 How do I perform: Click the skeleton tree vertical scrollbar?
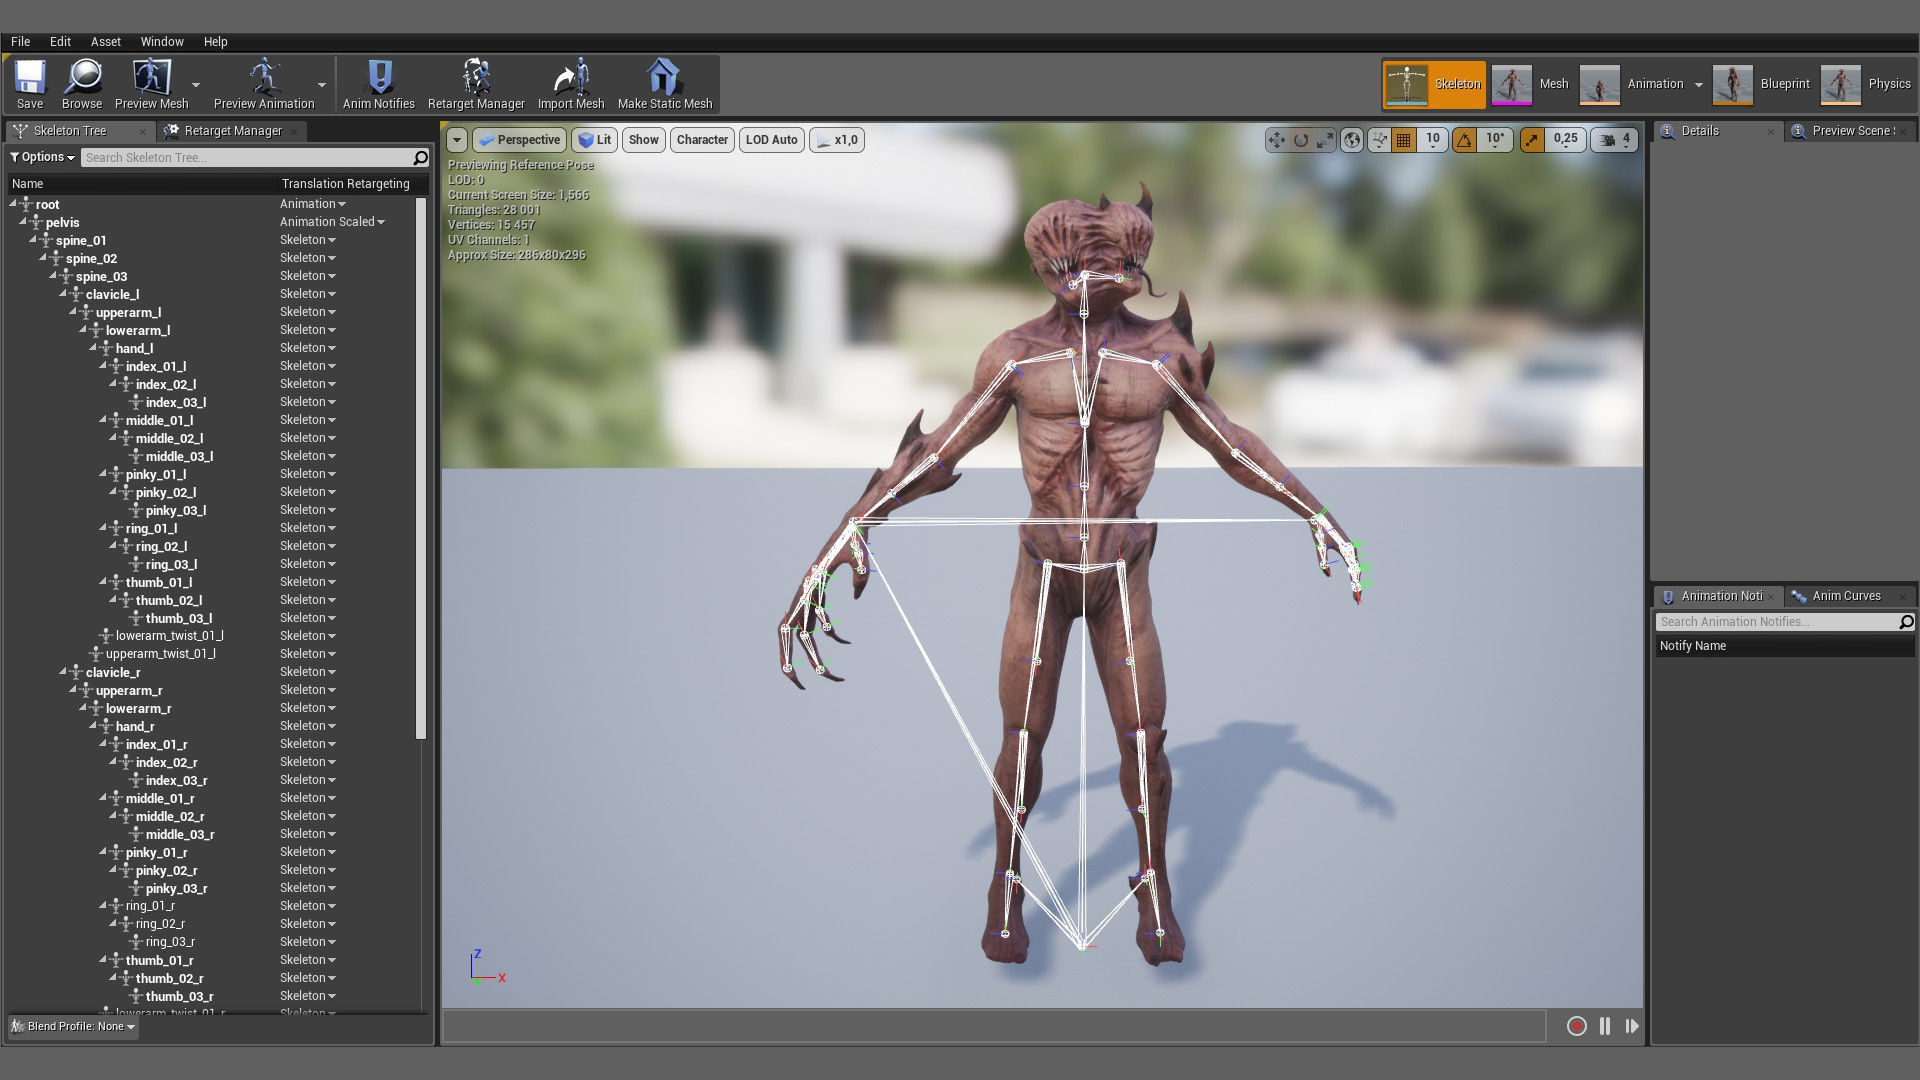[x=421, y=468]
